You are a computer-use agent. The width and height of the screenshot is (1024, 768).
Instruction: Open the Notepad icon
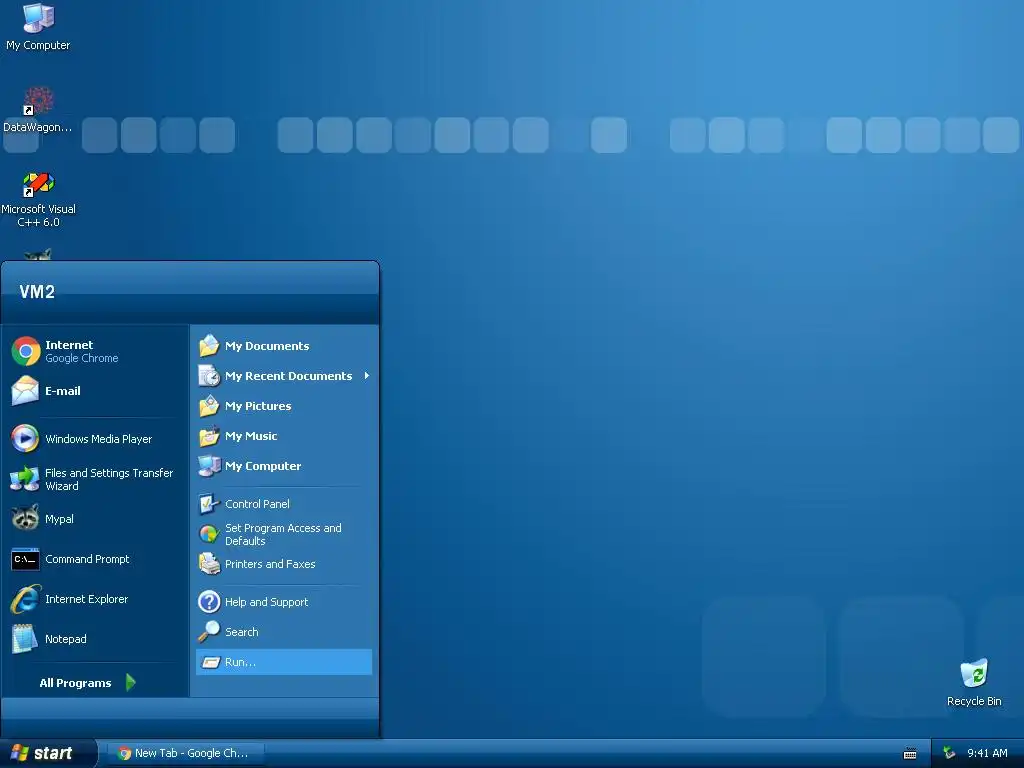(x=25, y=639)
